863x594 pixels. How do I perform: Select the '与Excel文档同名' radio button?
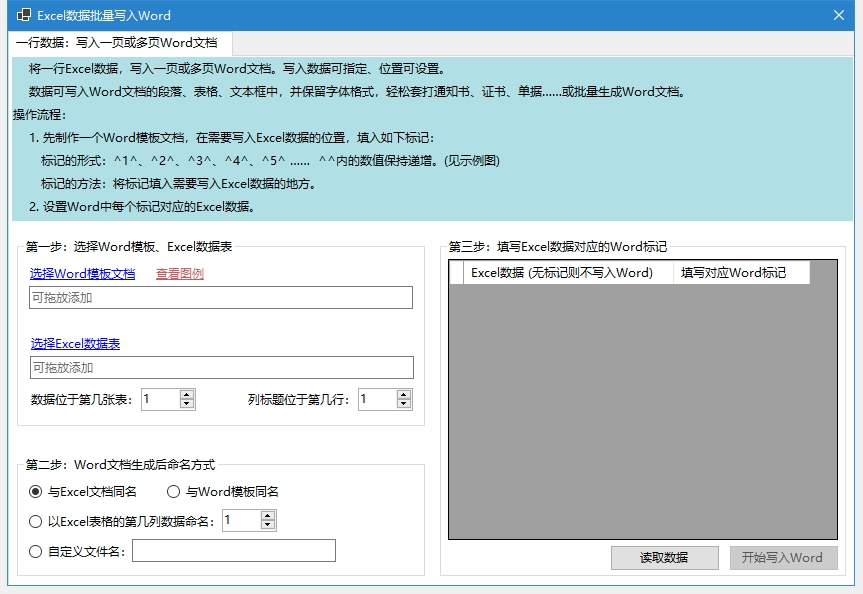click(37, 490)
